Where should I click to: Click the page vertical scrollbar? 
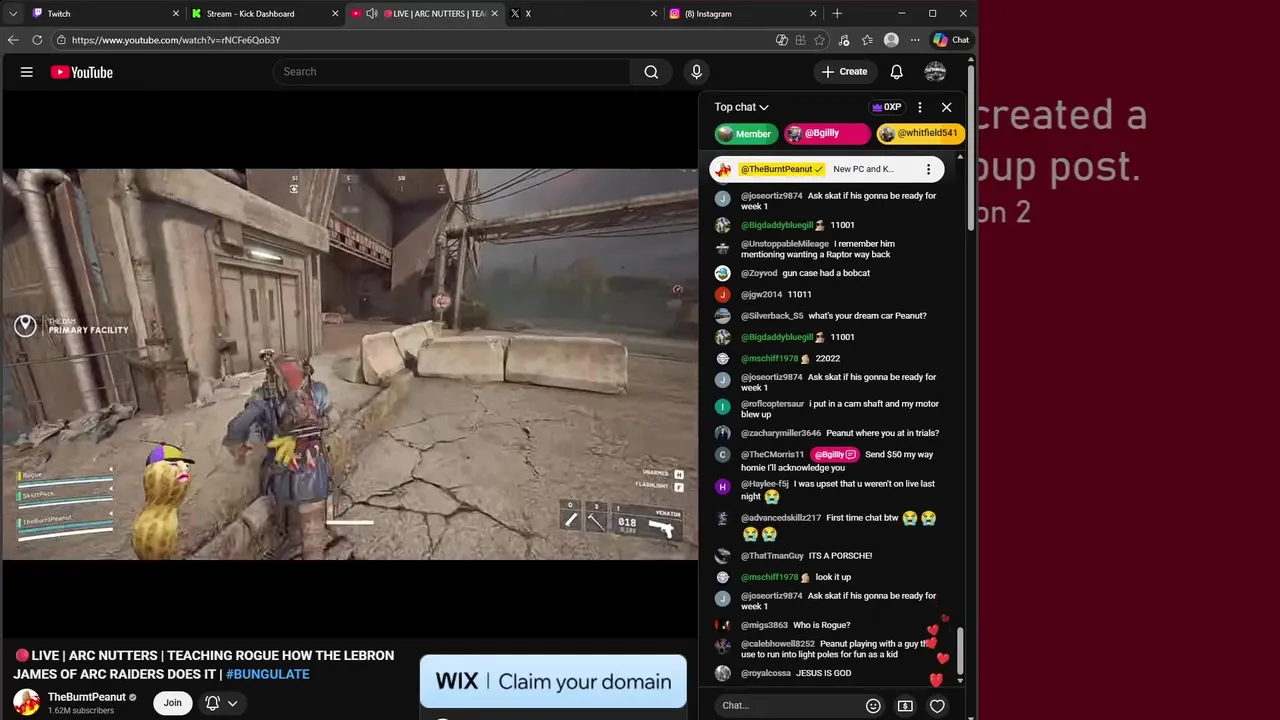[x=970, y=146]
